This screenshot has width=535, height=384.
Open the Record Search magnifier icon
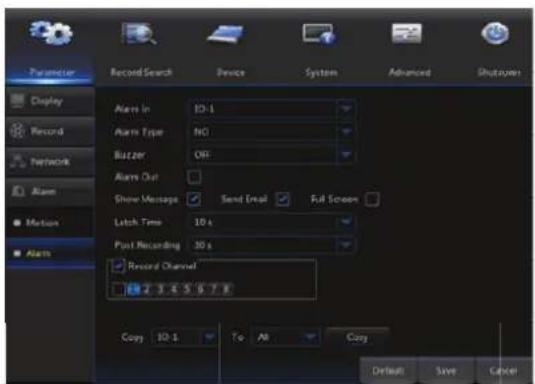coord(139,33)
